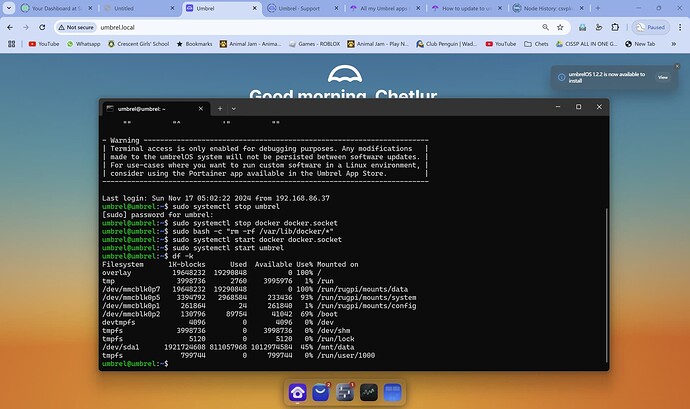Open Animal Jam - Play bookmark
Viewport: 690px width, 409px height.
pyautogui.click(x=378, y=44)
